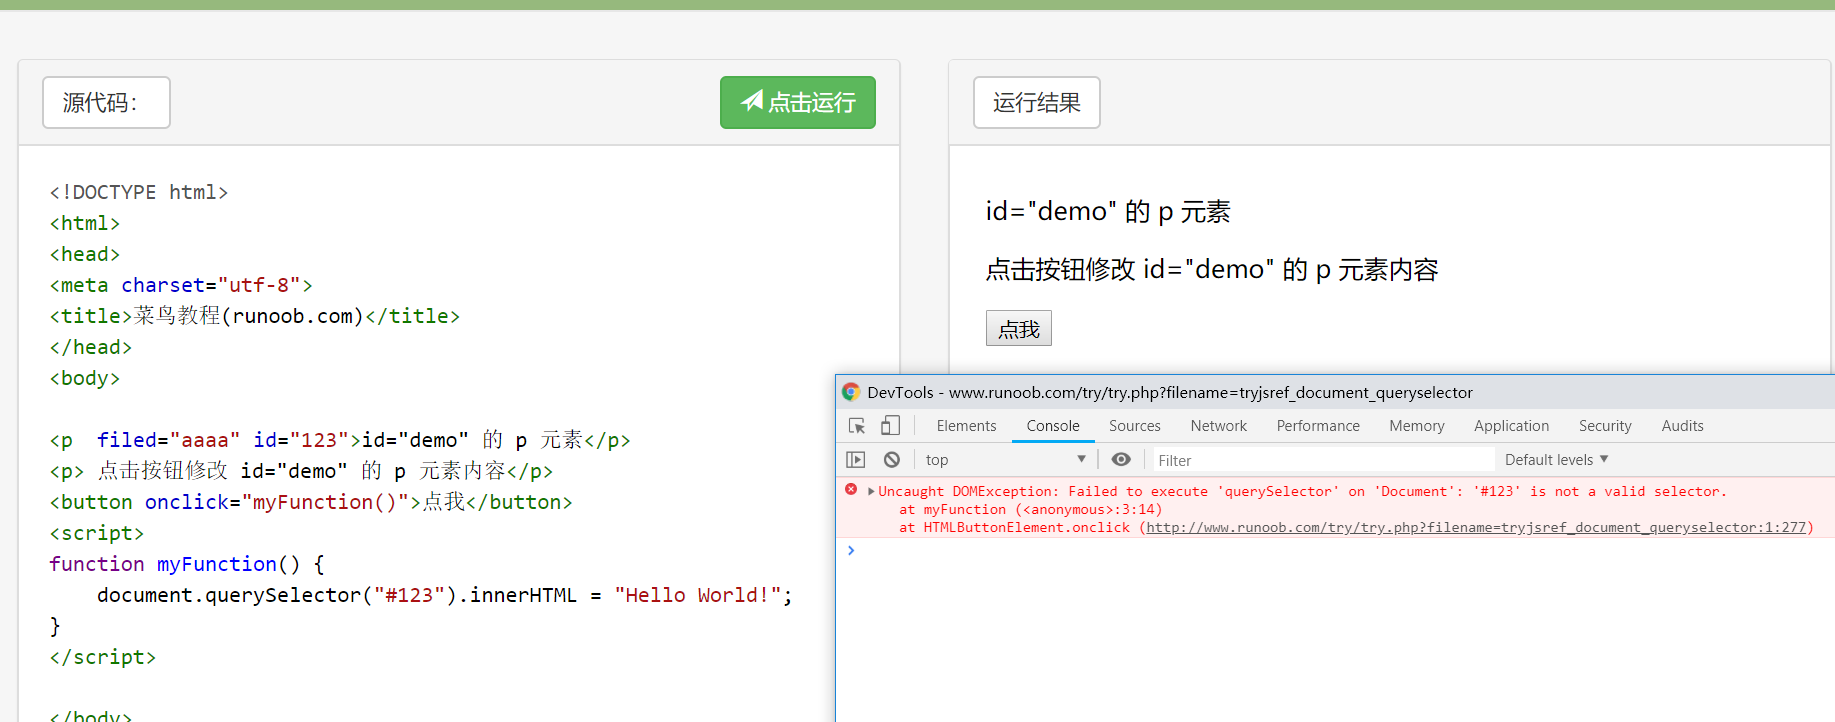Select the inspect element cursor icon in DevTools

[857, 426]
